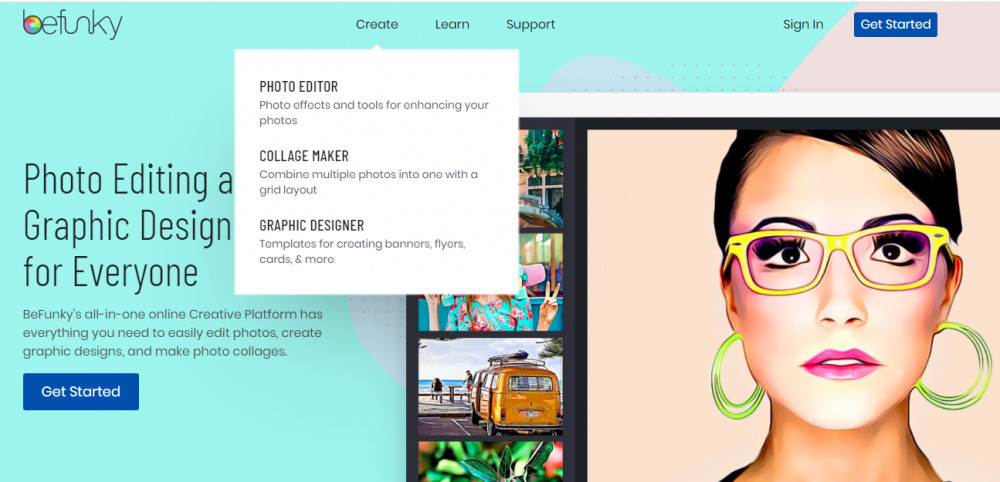Screen dimensions: 1000x482
Task: Click the BeFunky logo
Action: click(x=72, y=24)
